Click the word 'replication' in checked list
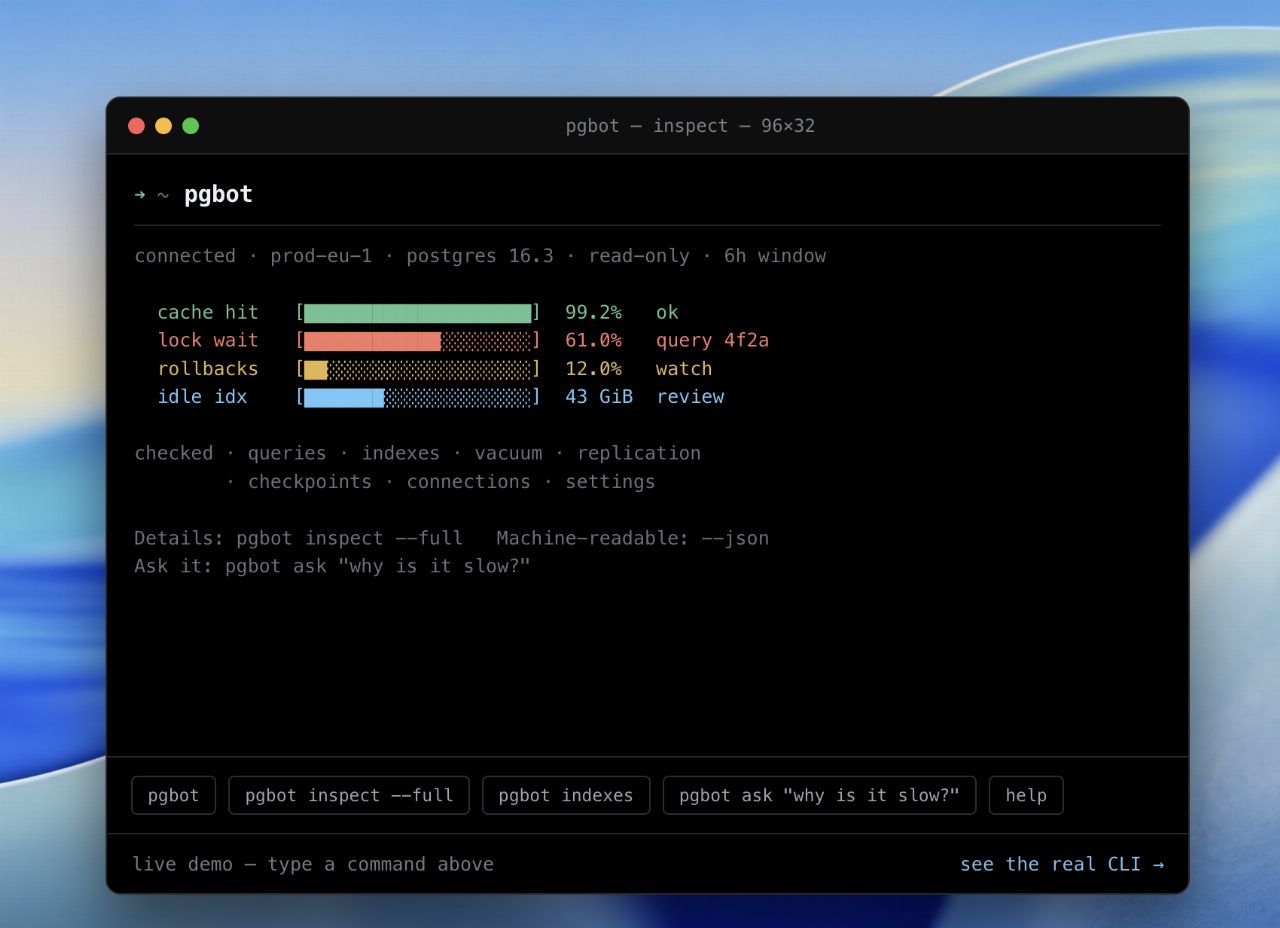Screen dimensions: 1280x928 tap(639, 453)
